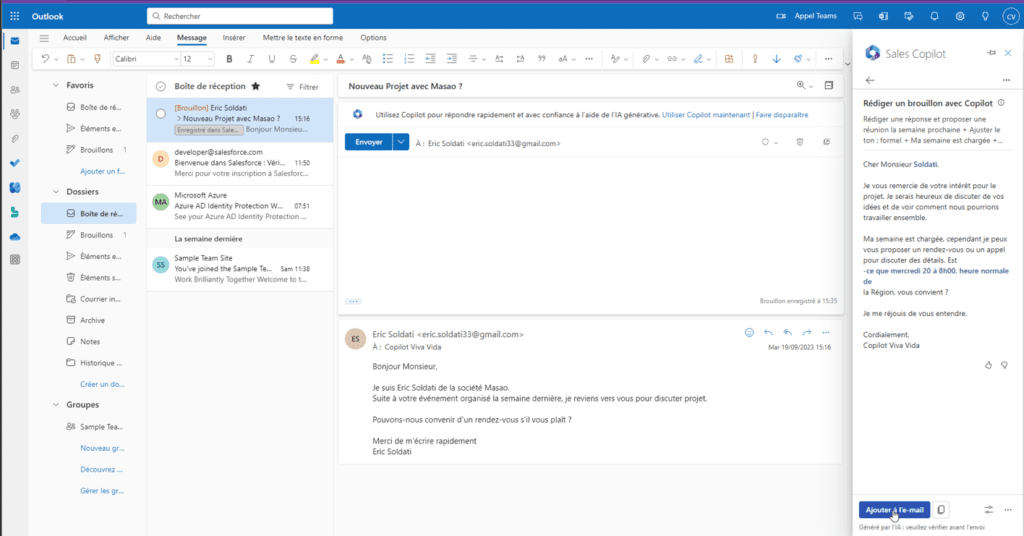Open Mettre le texte en forme tab

click(302, 38)
